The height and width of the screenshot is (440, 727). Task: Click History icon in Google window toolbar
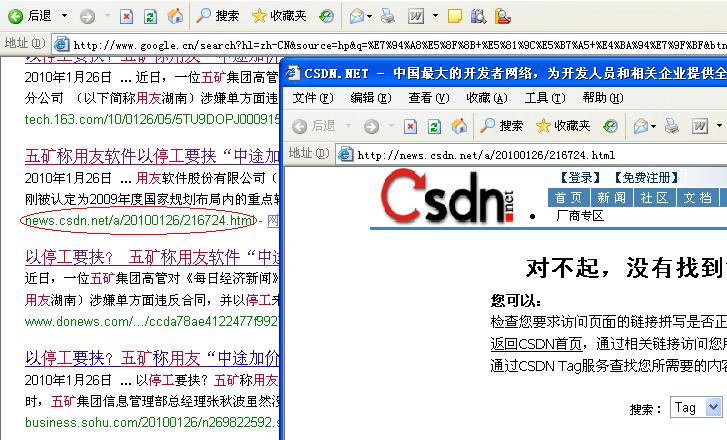[x=326, y=17]
